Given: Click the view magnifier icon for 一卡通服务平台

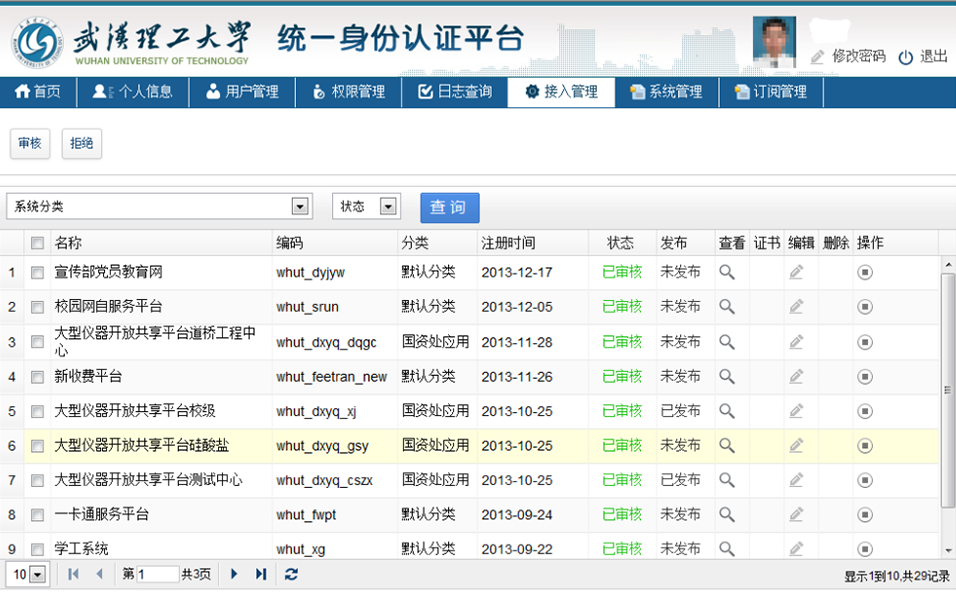Looking at the screenshot, I should [x=727, y=514].
